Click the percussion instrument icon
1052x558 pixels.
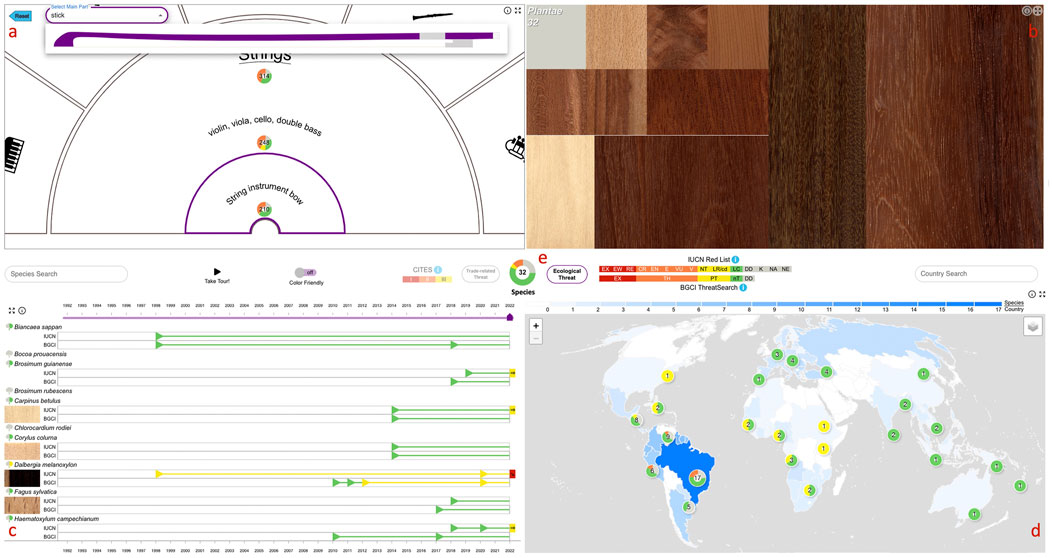(x=516, y=148)
